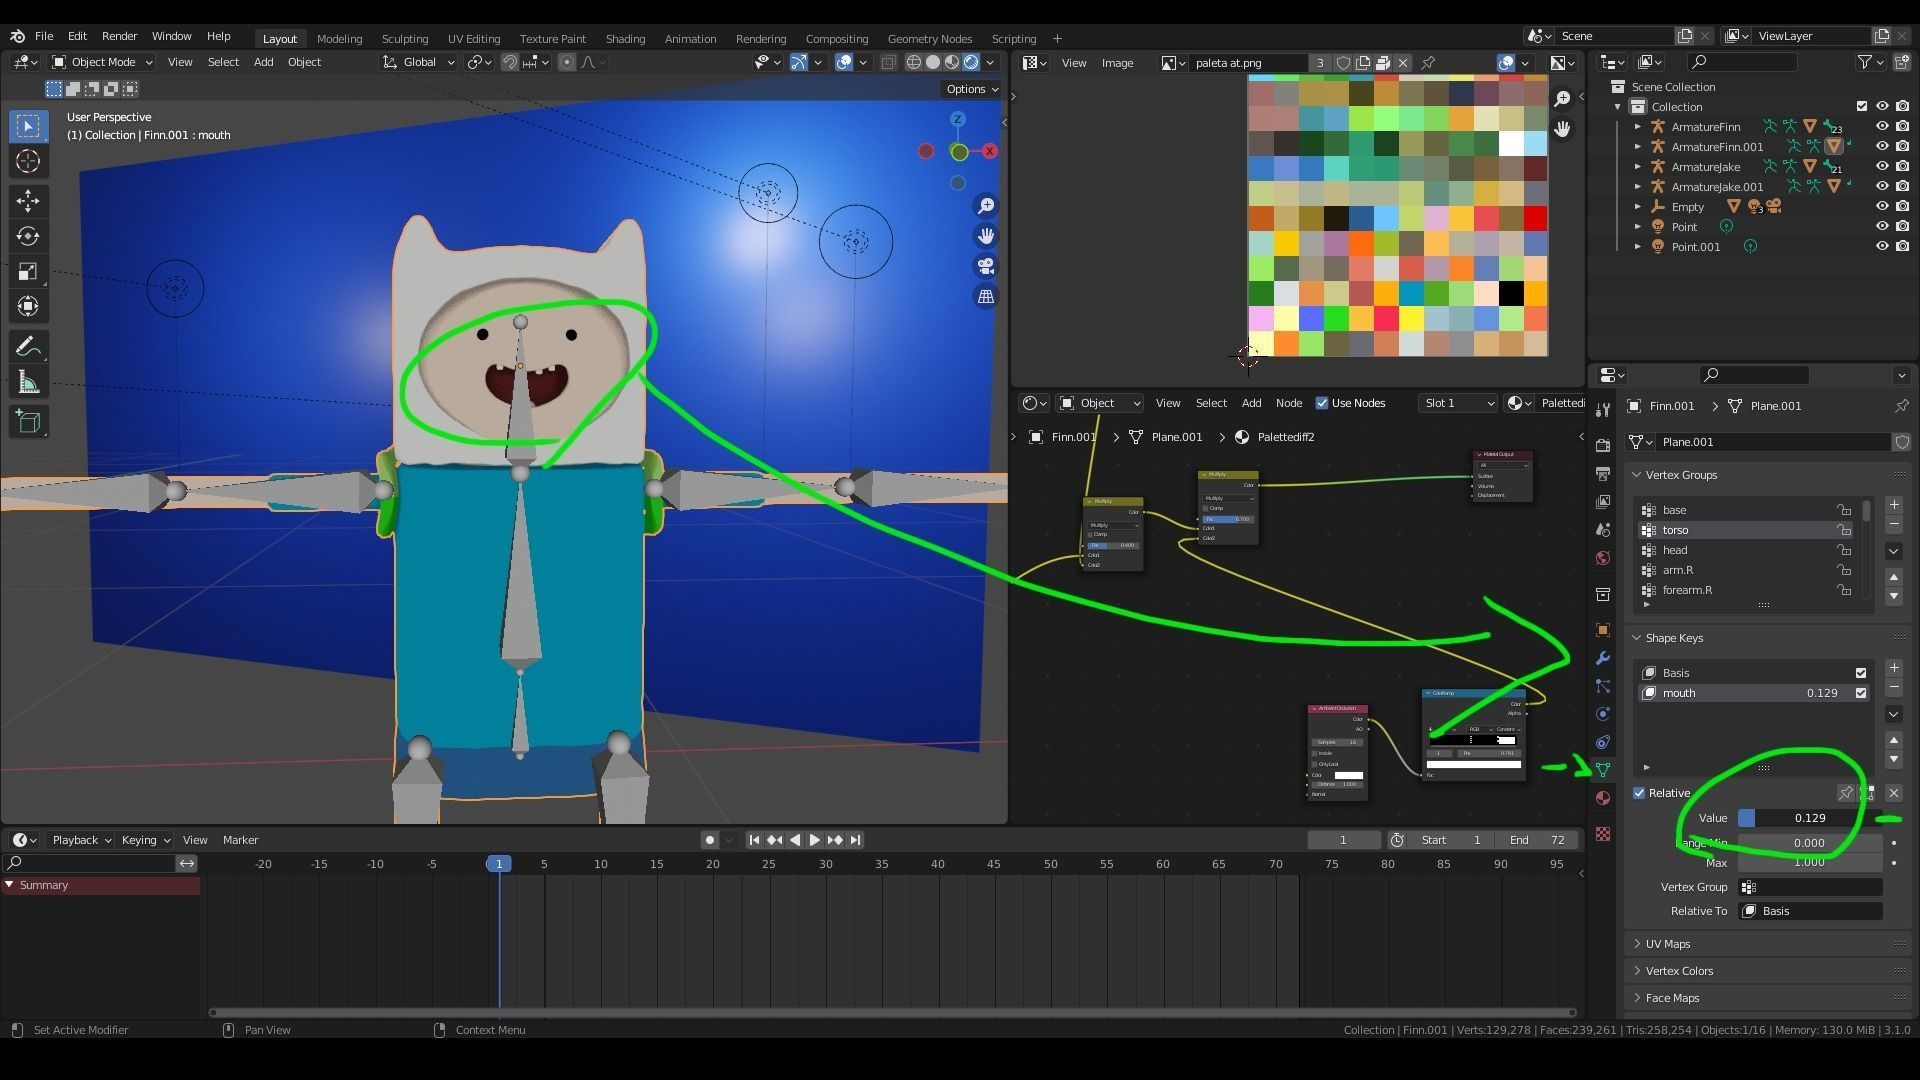Screen dimensions: 1920x1080
Task: Open the Object Mode dropdown
Action: [x=102, y=62]
